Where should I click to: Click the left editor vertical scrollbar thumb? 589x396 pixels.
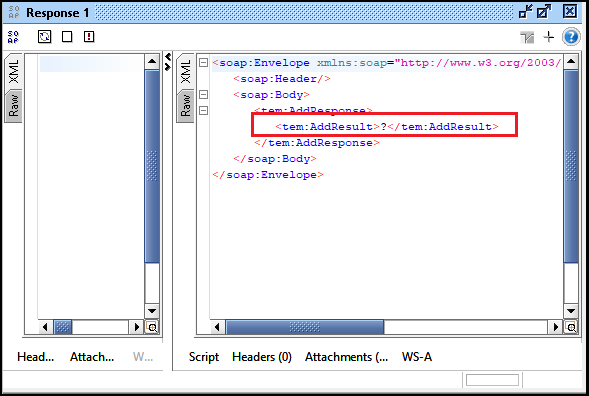[x=152, y=166]
